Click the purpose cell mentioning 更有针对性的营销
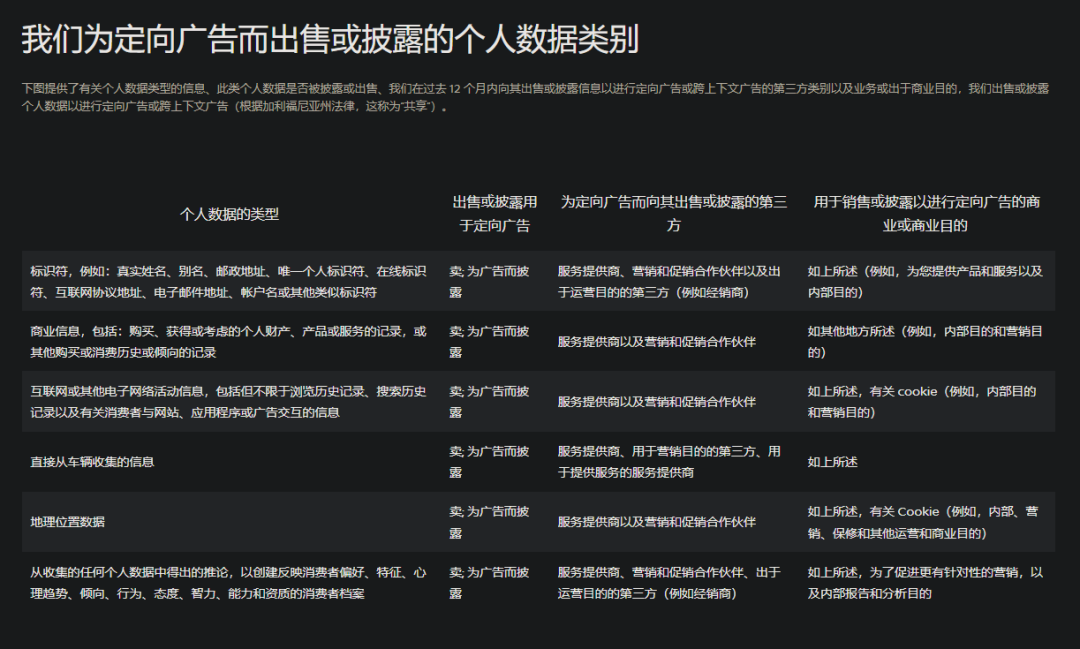Image resolution: width=1080 pixels, height=649 pixels. (925, 583)
